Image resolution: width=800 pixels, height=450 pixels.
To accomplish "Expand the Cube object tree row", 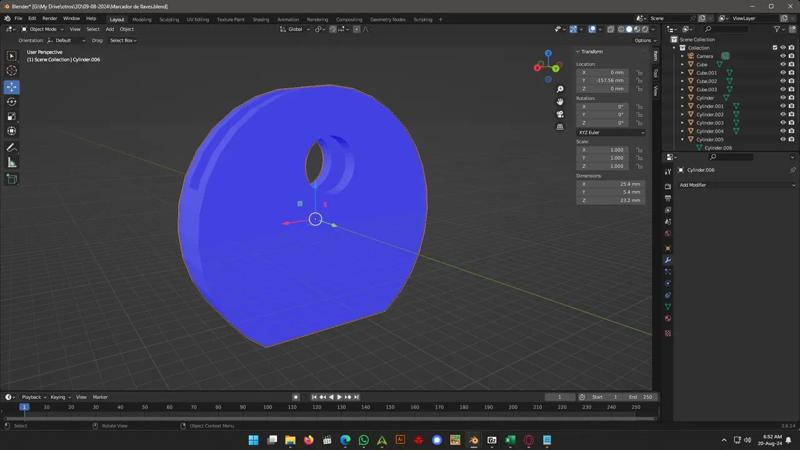I will [x=683, y=65].
